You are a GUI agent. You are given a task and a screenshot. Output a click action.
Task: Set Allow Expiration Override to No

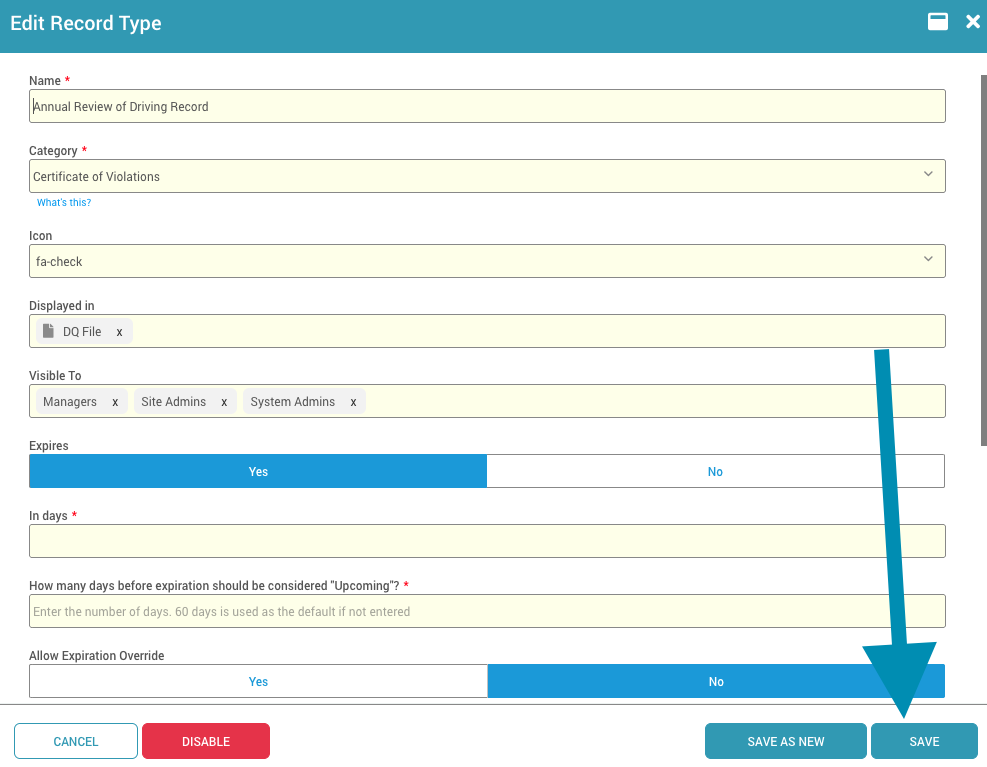tap(716, 682)
